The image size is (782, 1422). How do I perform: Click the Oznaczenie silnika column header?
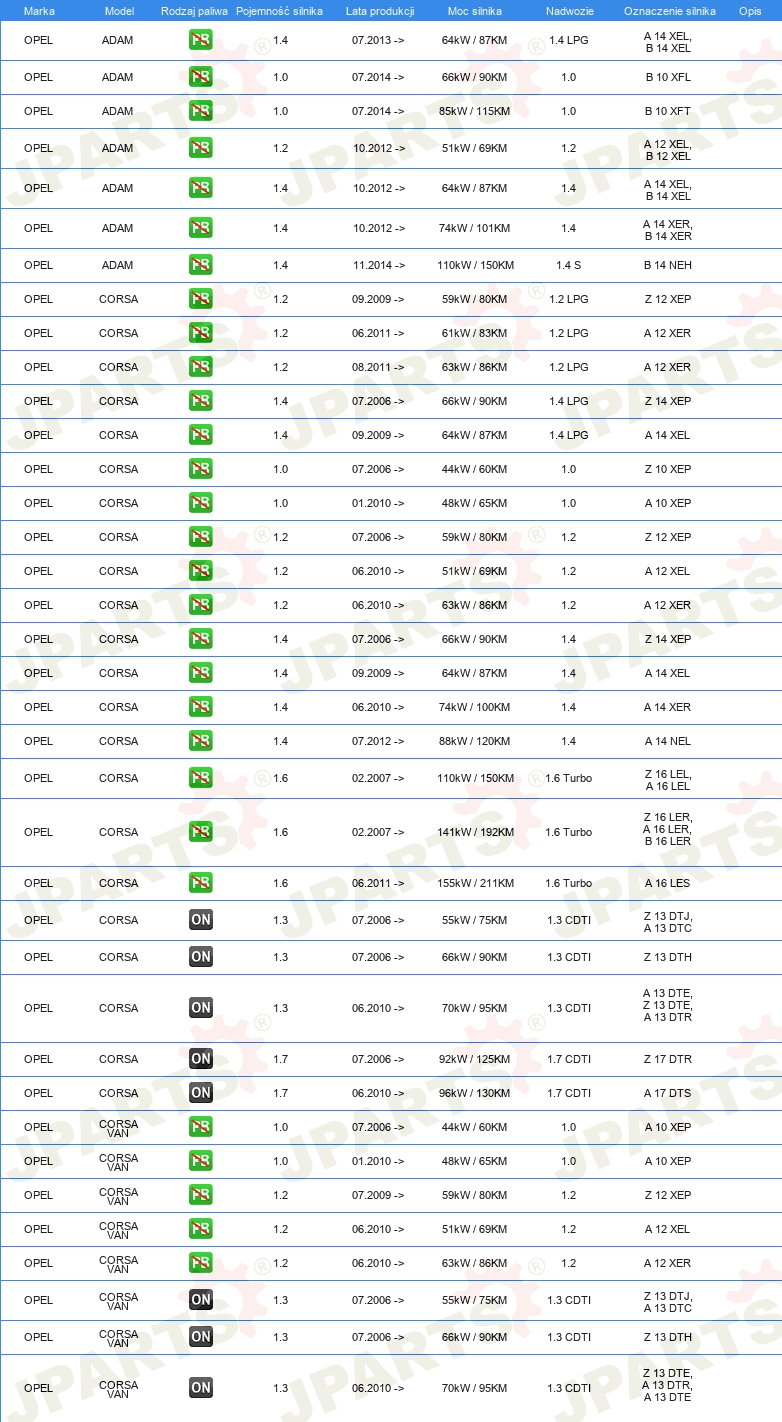(669, 10)
